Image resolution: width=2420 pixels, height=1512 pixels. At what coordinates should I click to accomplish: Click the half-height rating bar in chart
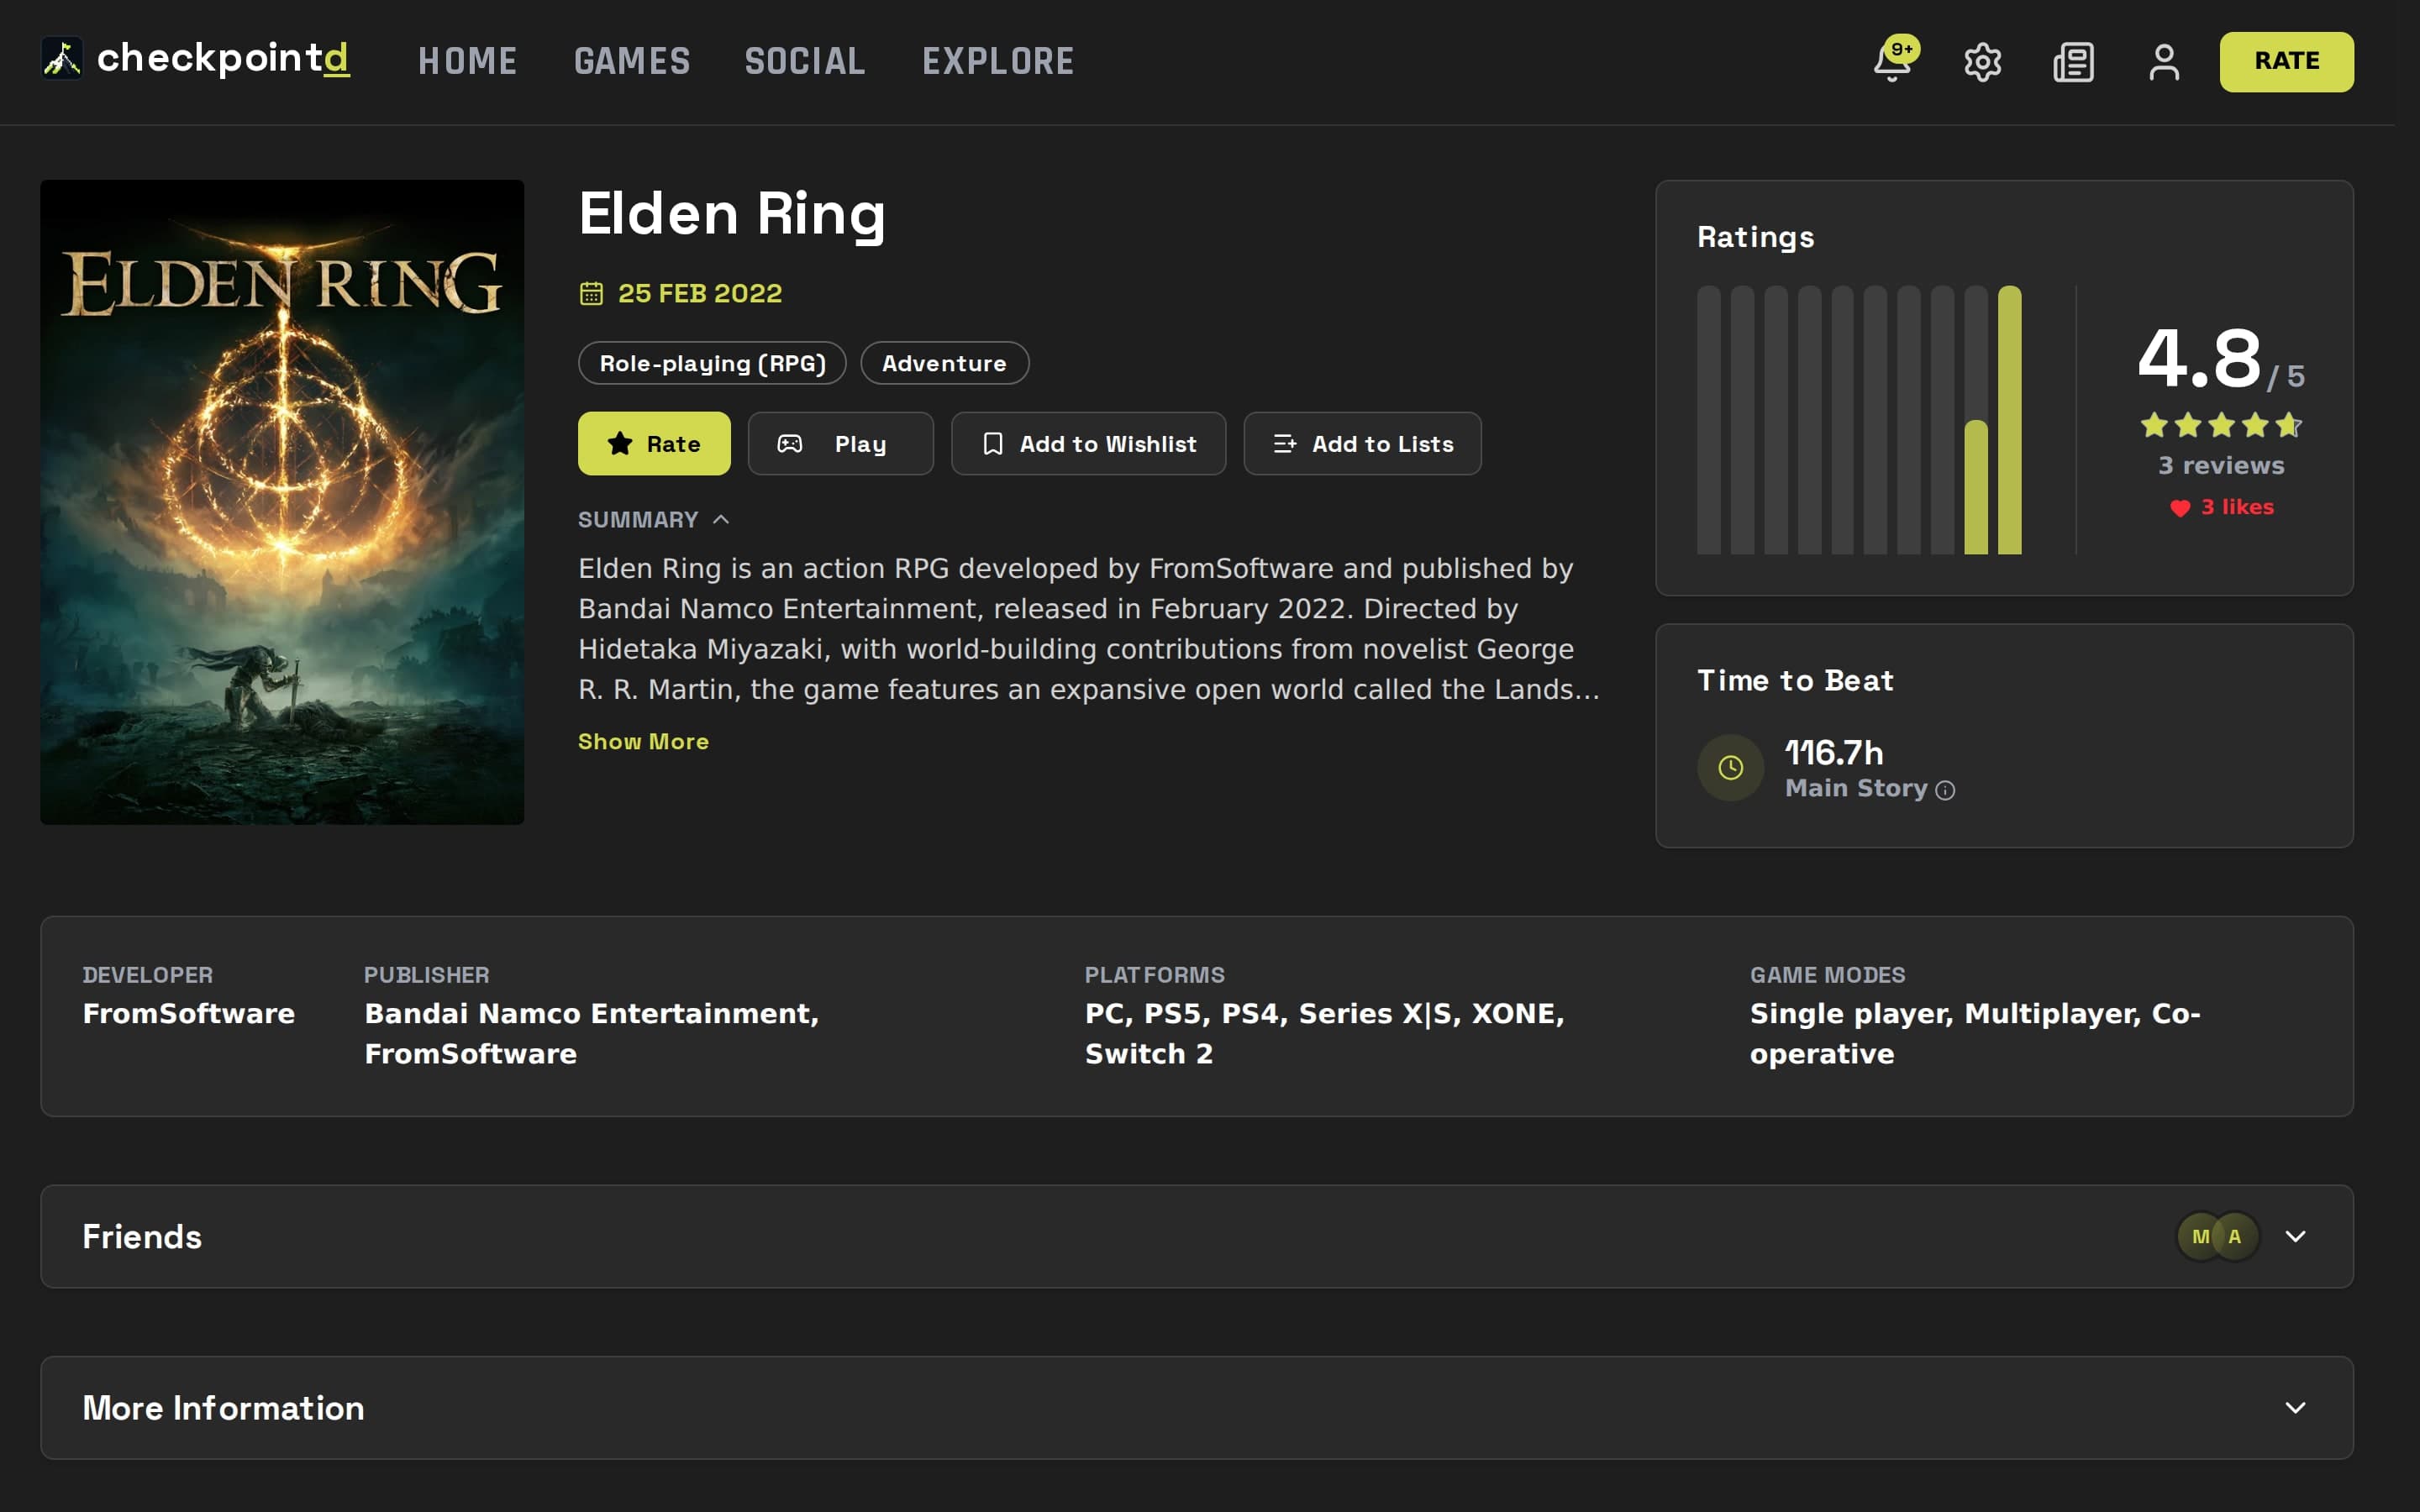pos(1976,487)
